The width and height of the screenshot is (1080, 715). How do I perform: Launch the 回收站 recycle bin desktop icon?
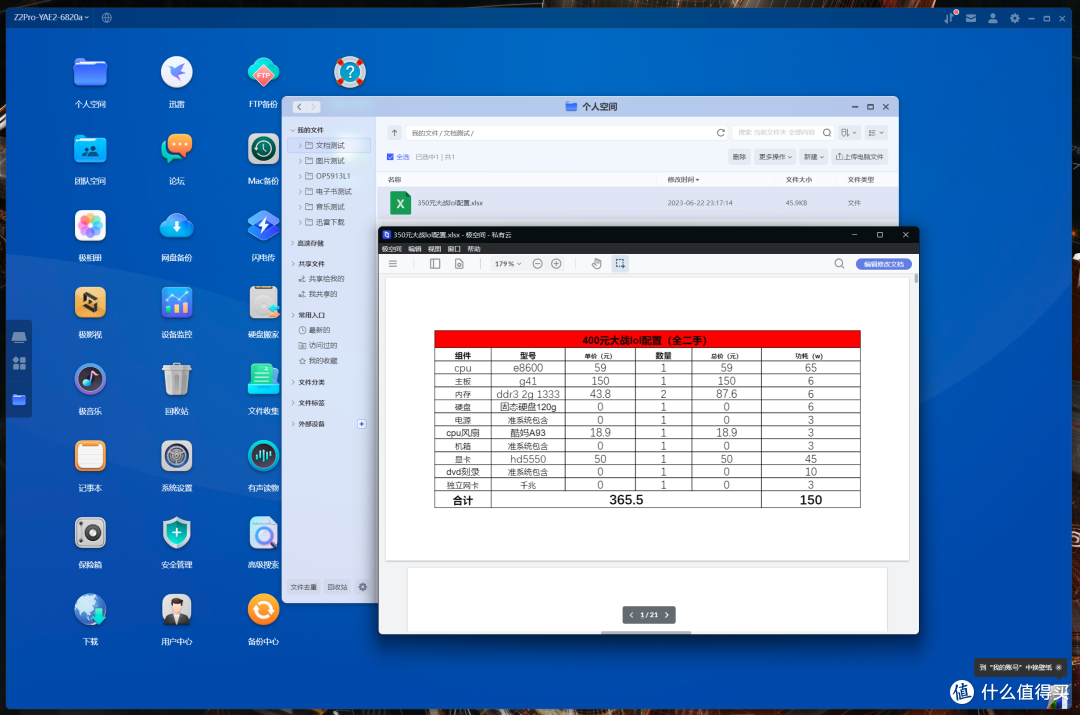(177, 379)
